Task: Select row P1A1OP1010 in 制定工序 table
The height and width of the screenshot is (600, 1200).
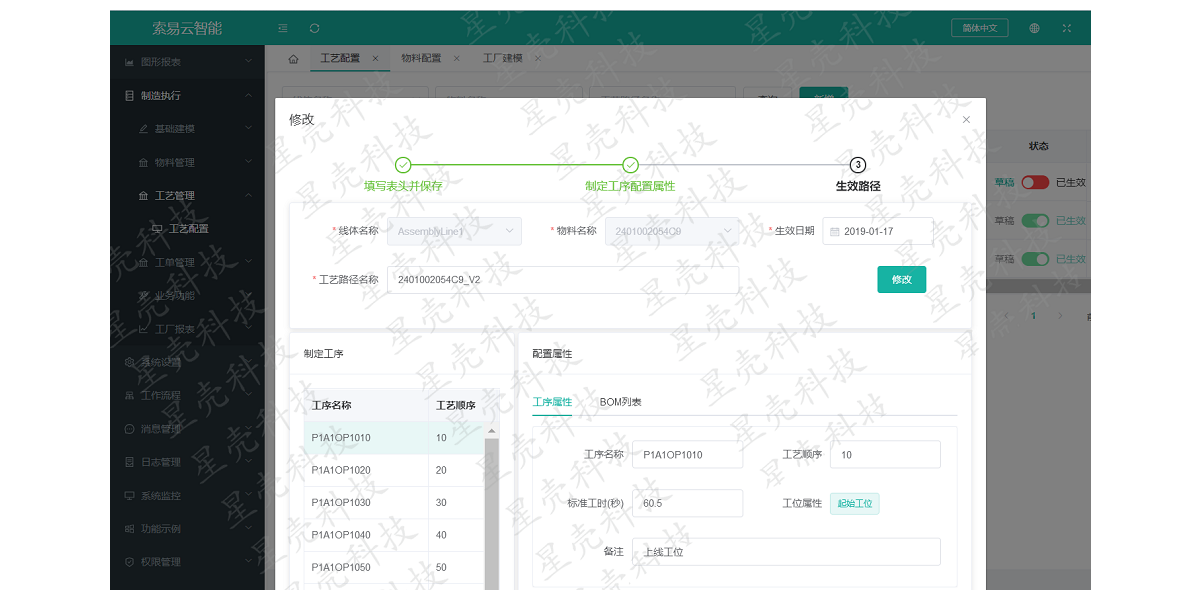Action: (394, 438)
